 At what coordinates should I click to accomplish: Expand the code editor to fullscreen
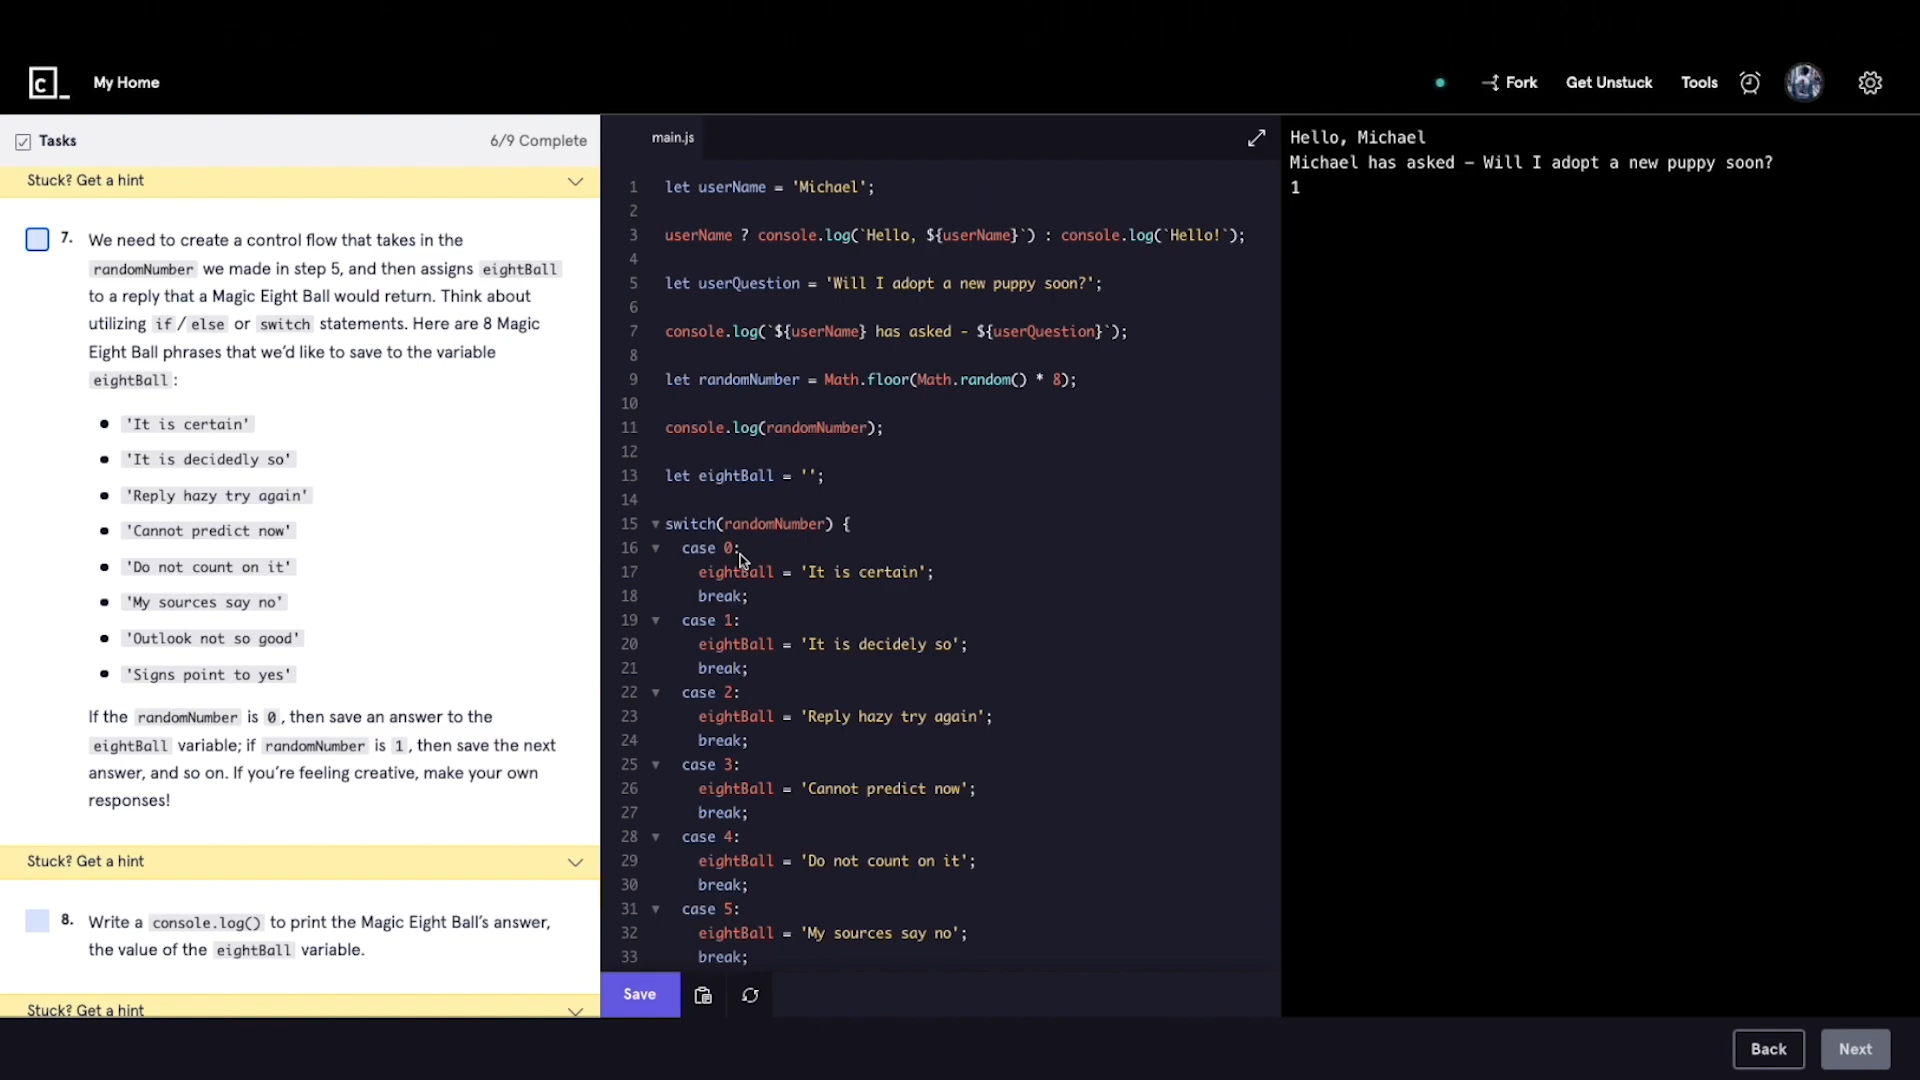[1256, 138]
